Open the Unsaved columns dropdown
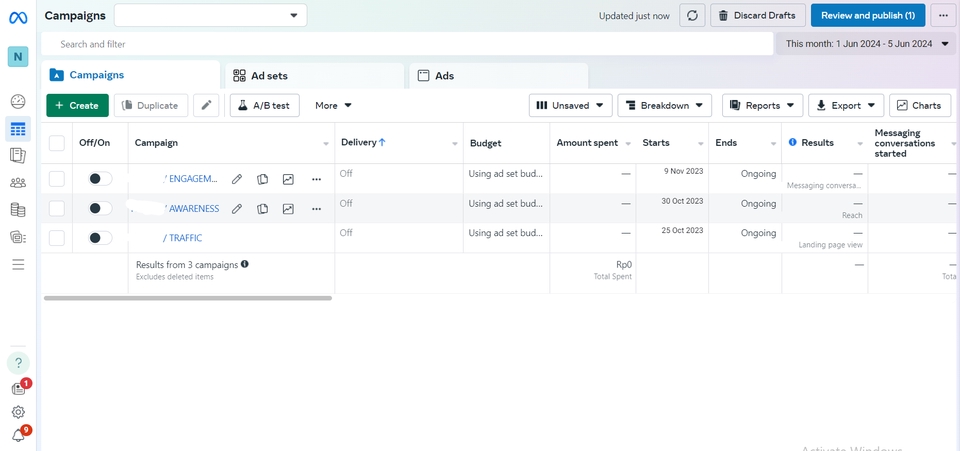 (x=571, y=105)
